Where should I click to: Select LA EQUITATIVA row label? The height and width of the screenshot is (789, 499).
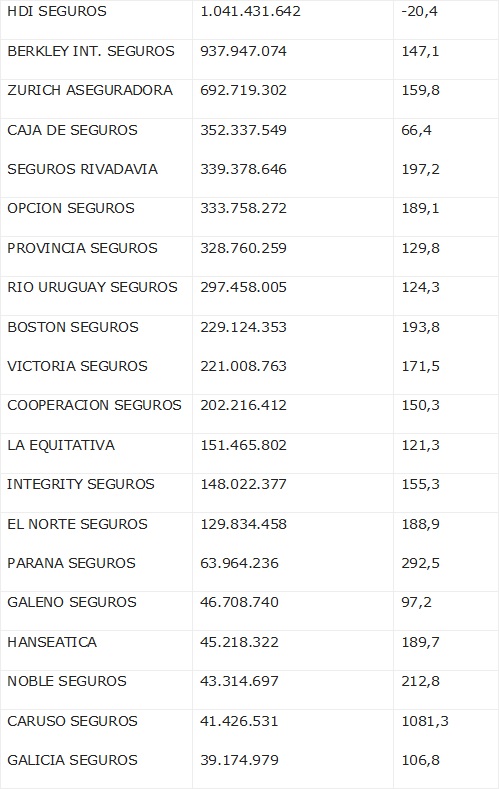[x=61, y=445]
